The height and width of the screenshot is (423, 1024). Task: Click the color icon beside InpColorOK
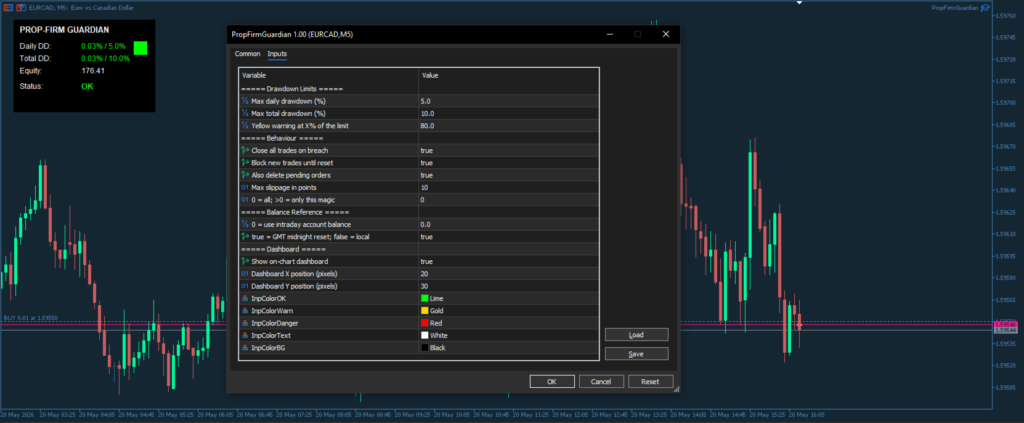245,298
